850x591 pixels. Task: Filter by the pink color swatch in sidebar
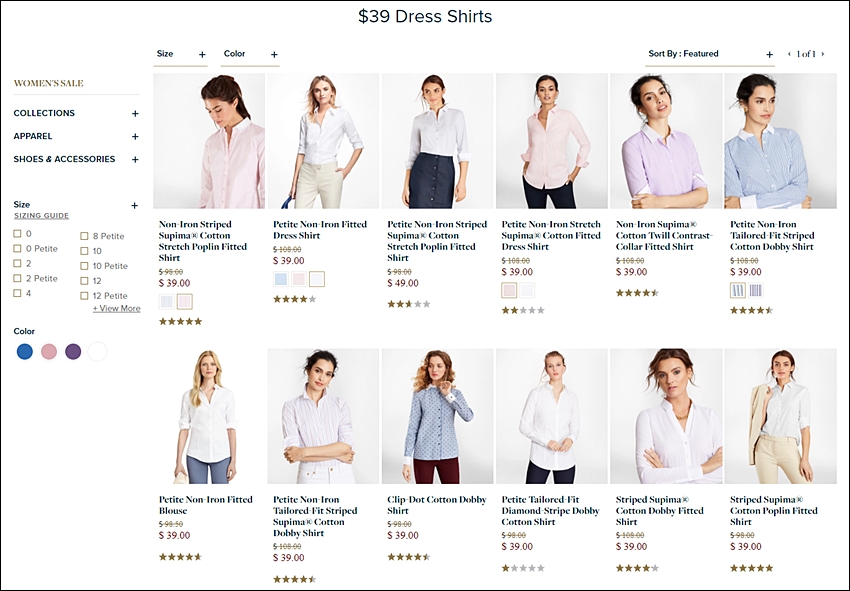point(49,351)
